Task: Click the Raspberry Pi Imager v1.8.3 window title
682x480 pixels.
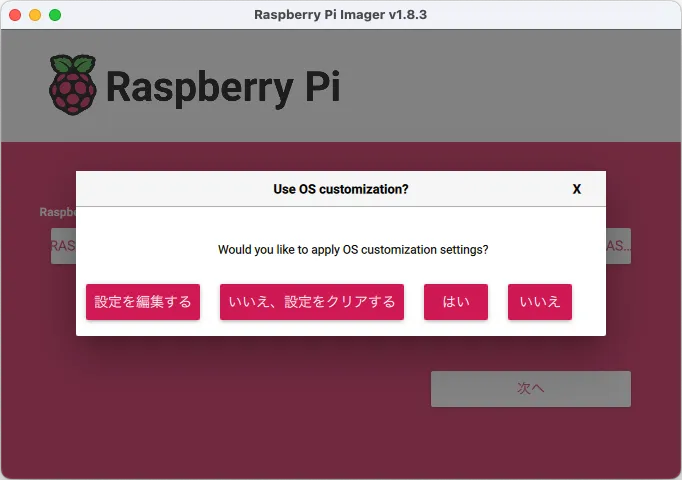Action: click(x=341, y=15)
